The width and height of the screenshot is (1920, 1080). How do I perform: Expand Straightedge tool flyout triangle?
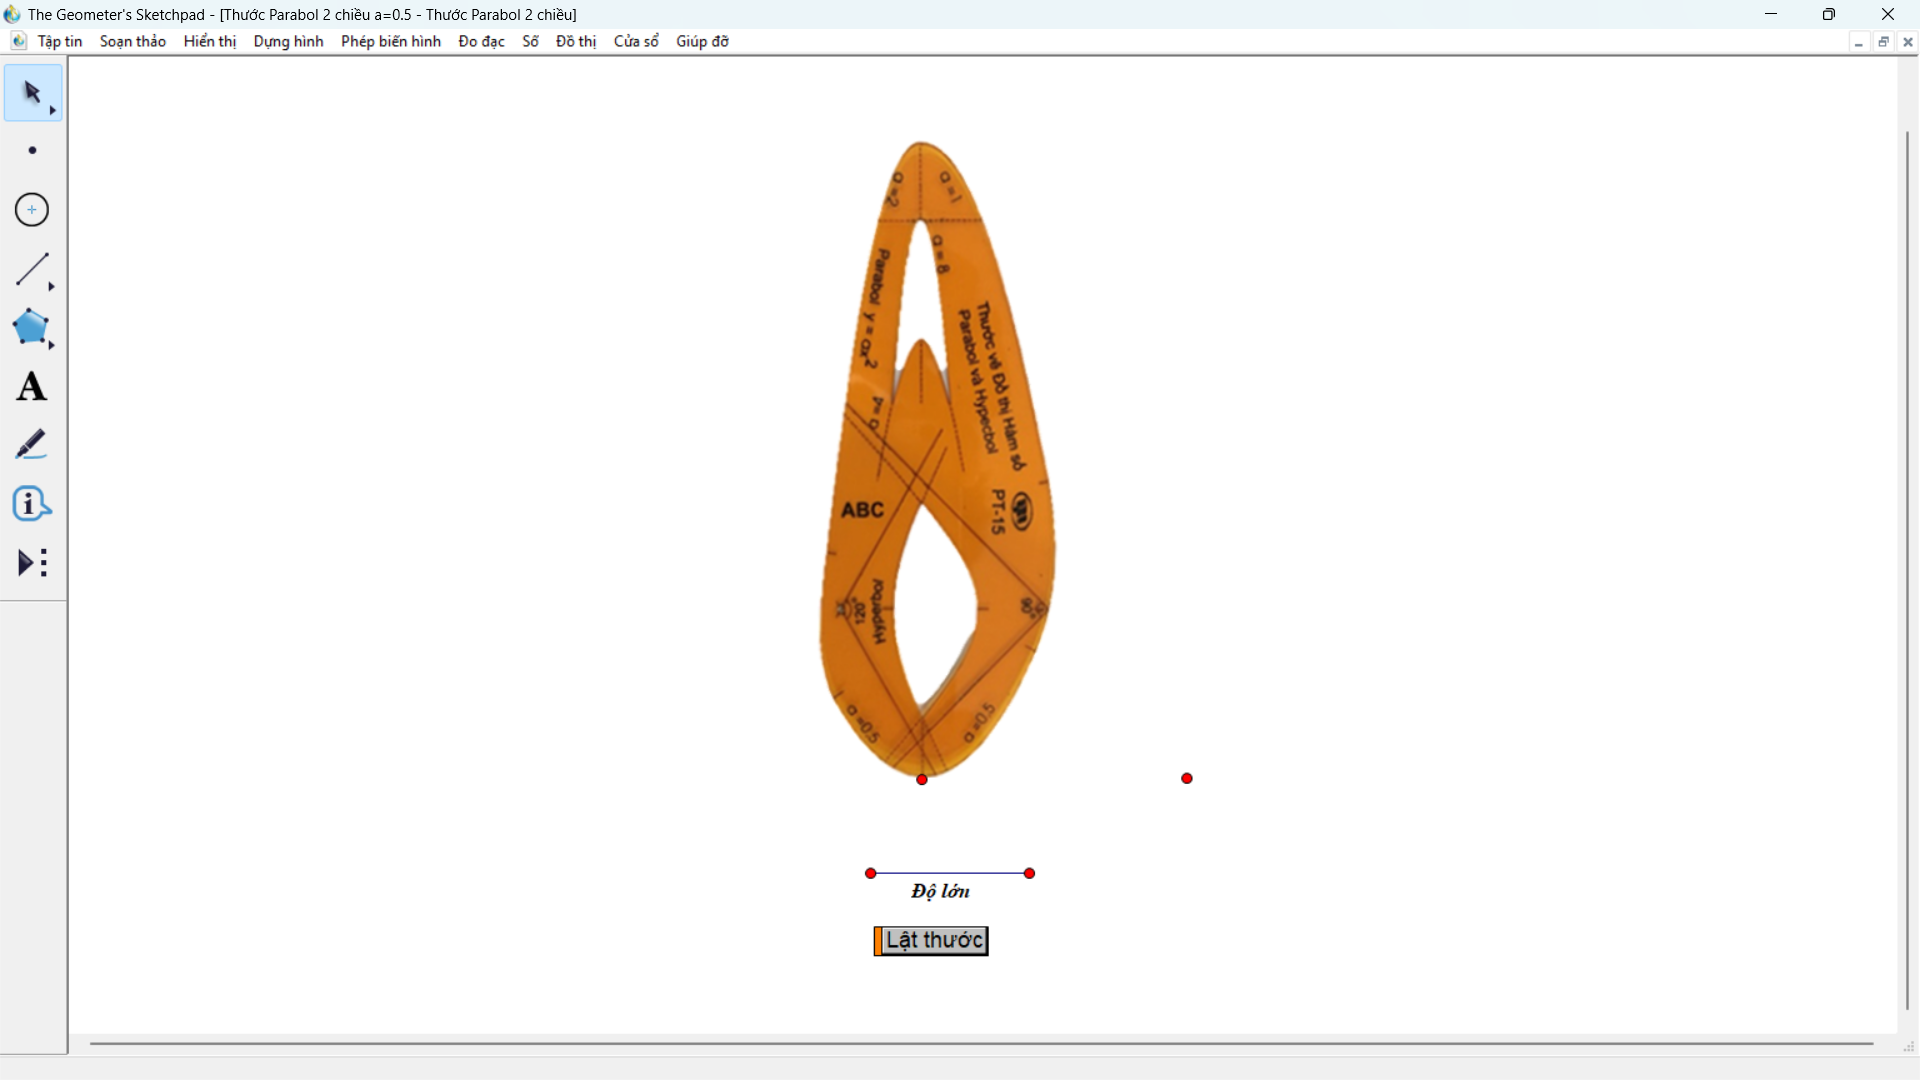pyautogui.click(x=52, y=288)
